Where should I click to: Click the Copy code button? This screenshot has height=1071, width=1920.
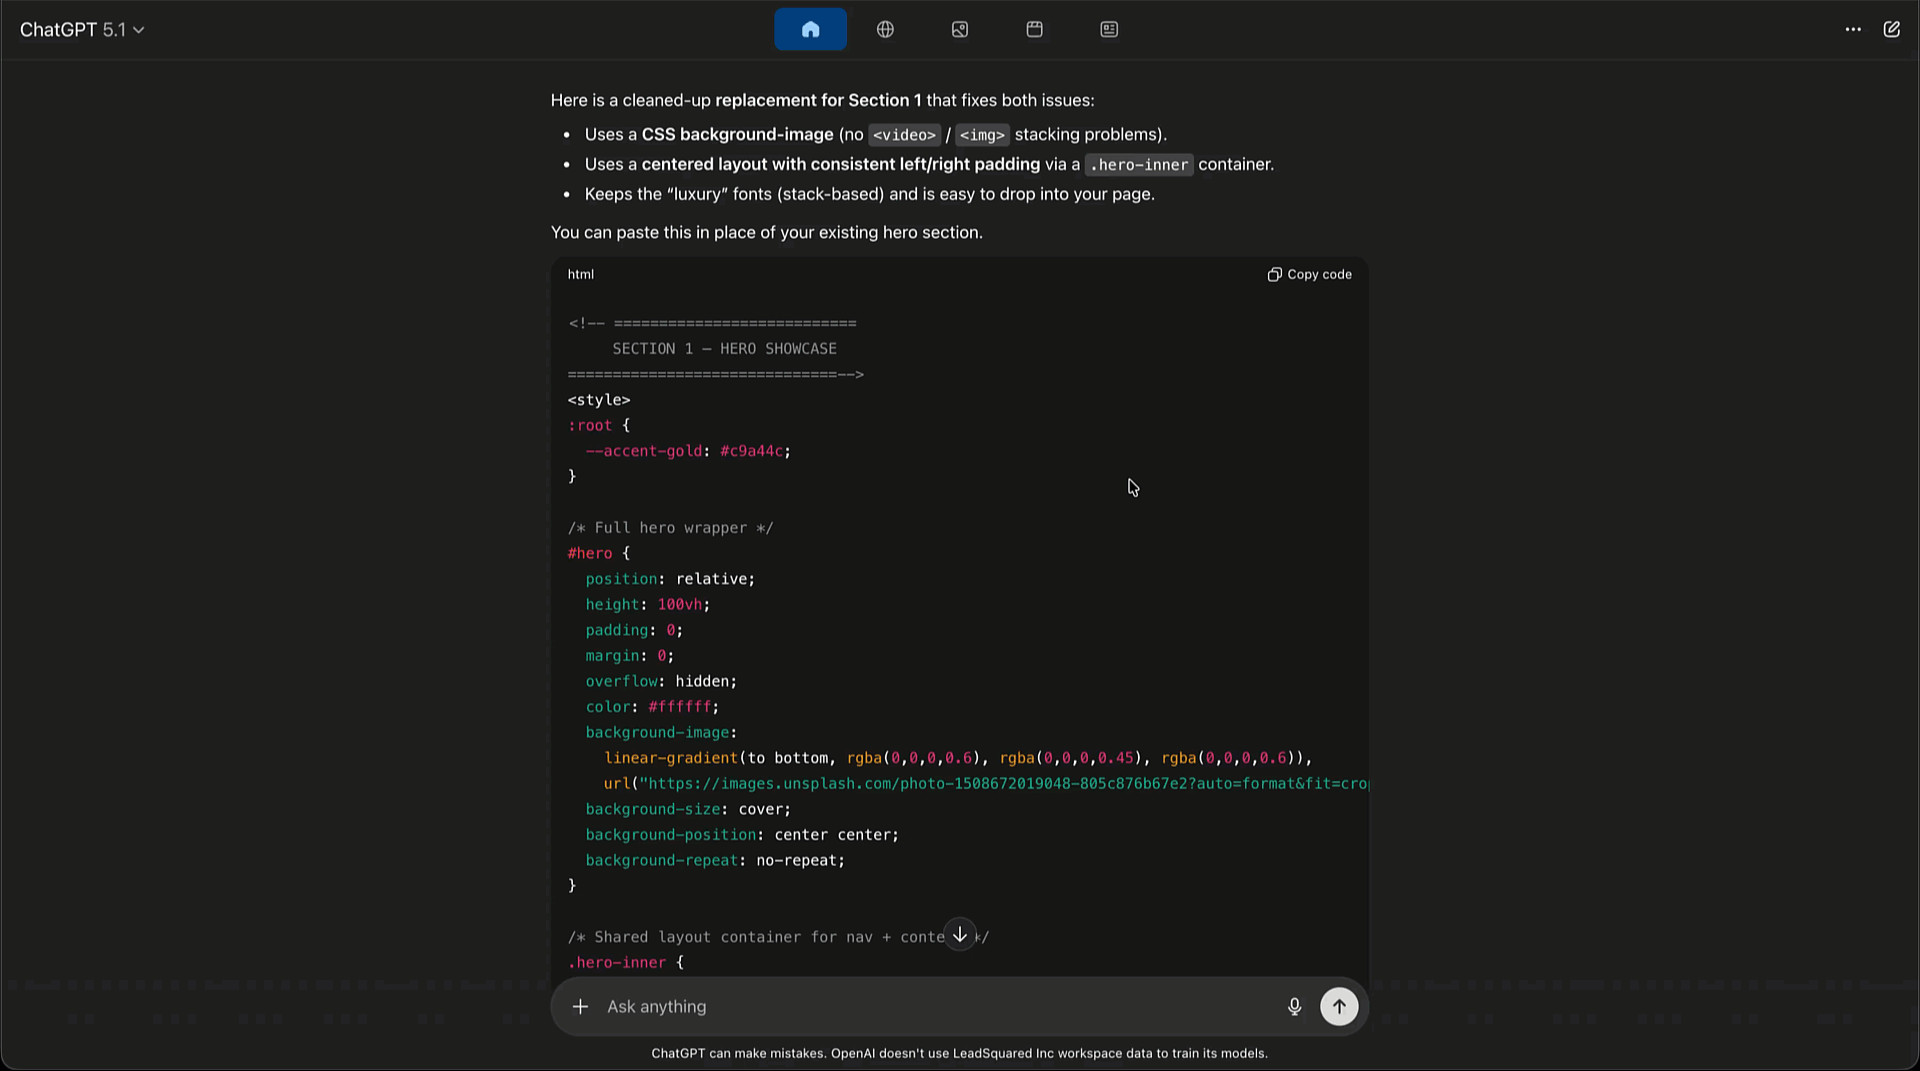click(1318, 274)
